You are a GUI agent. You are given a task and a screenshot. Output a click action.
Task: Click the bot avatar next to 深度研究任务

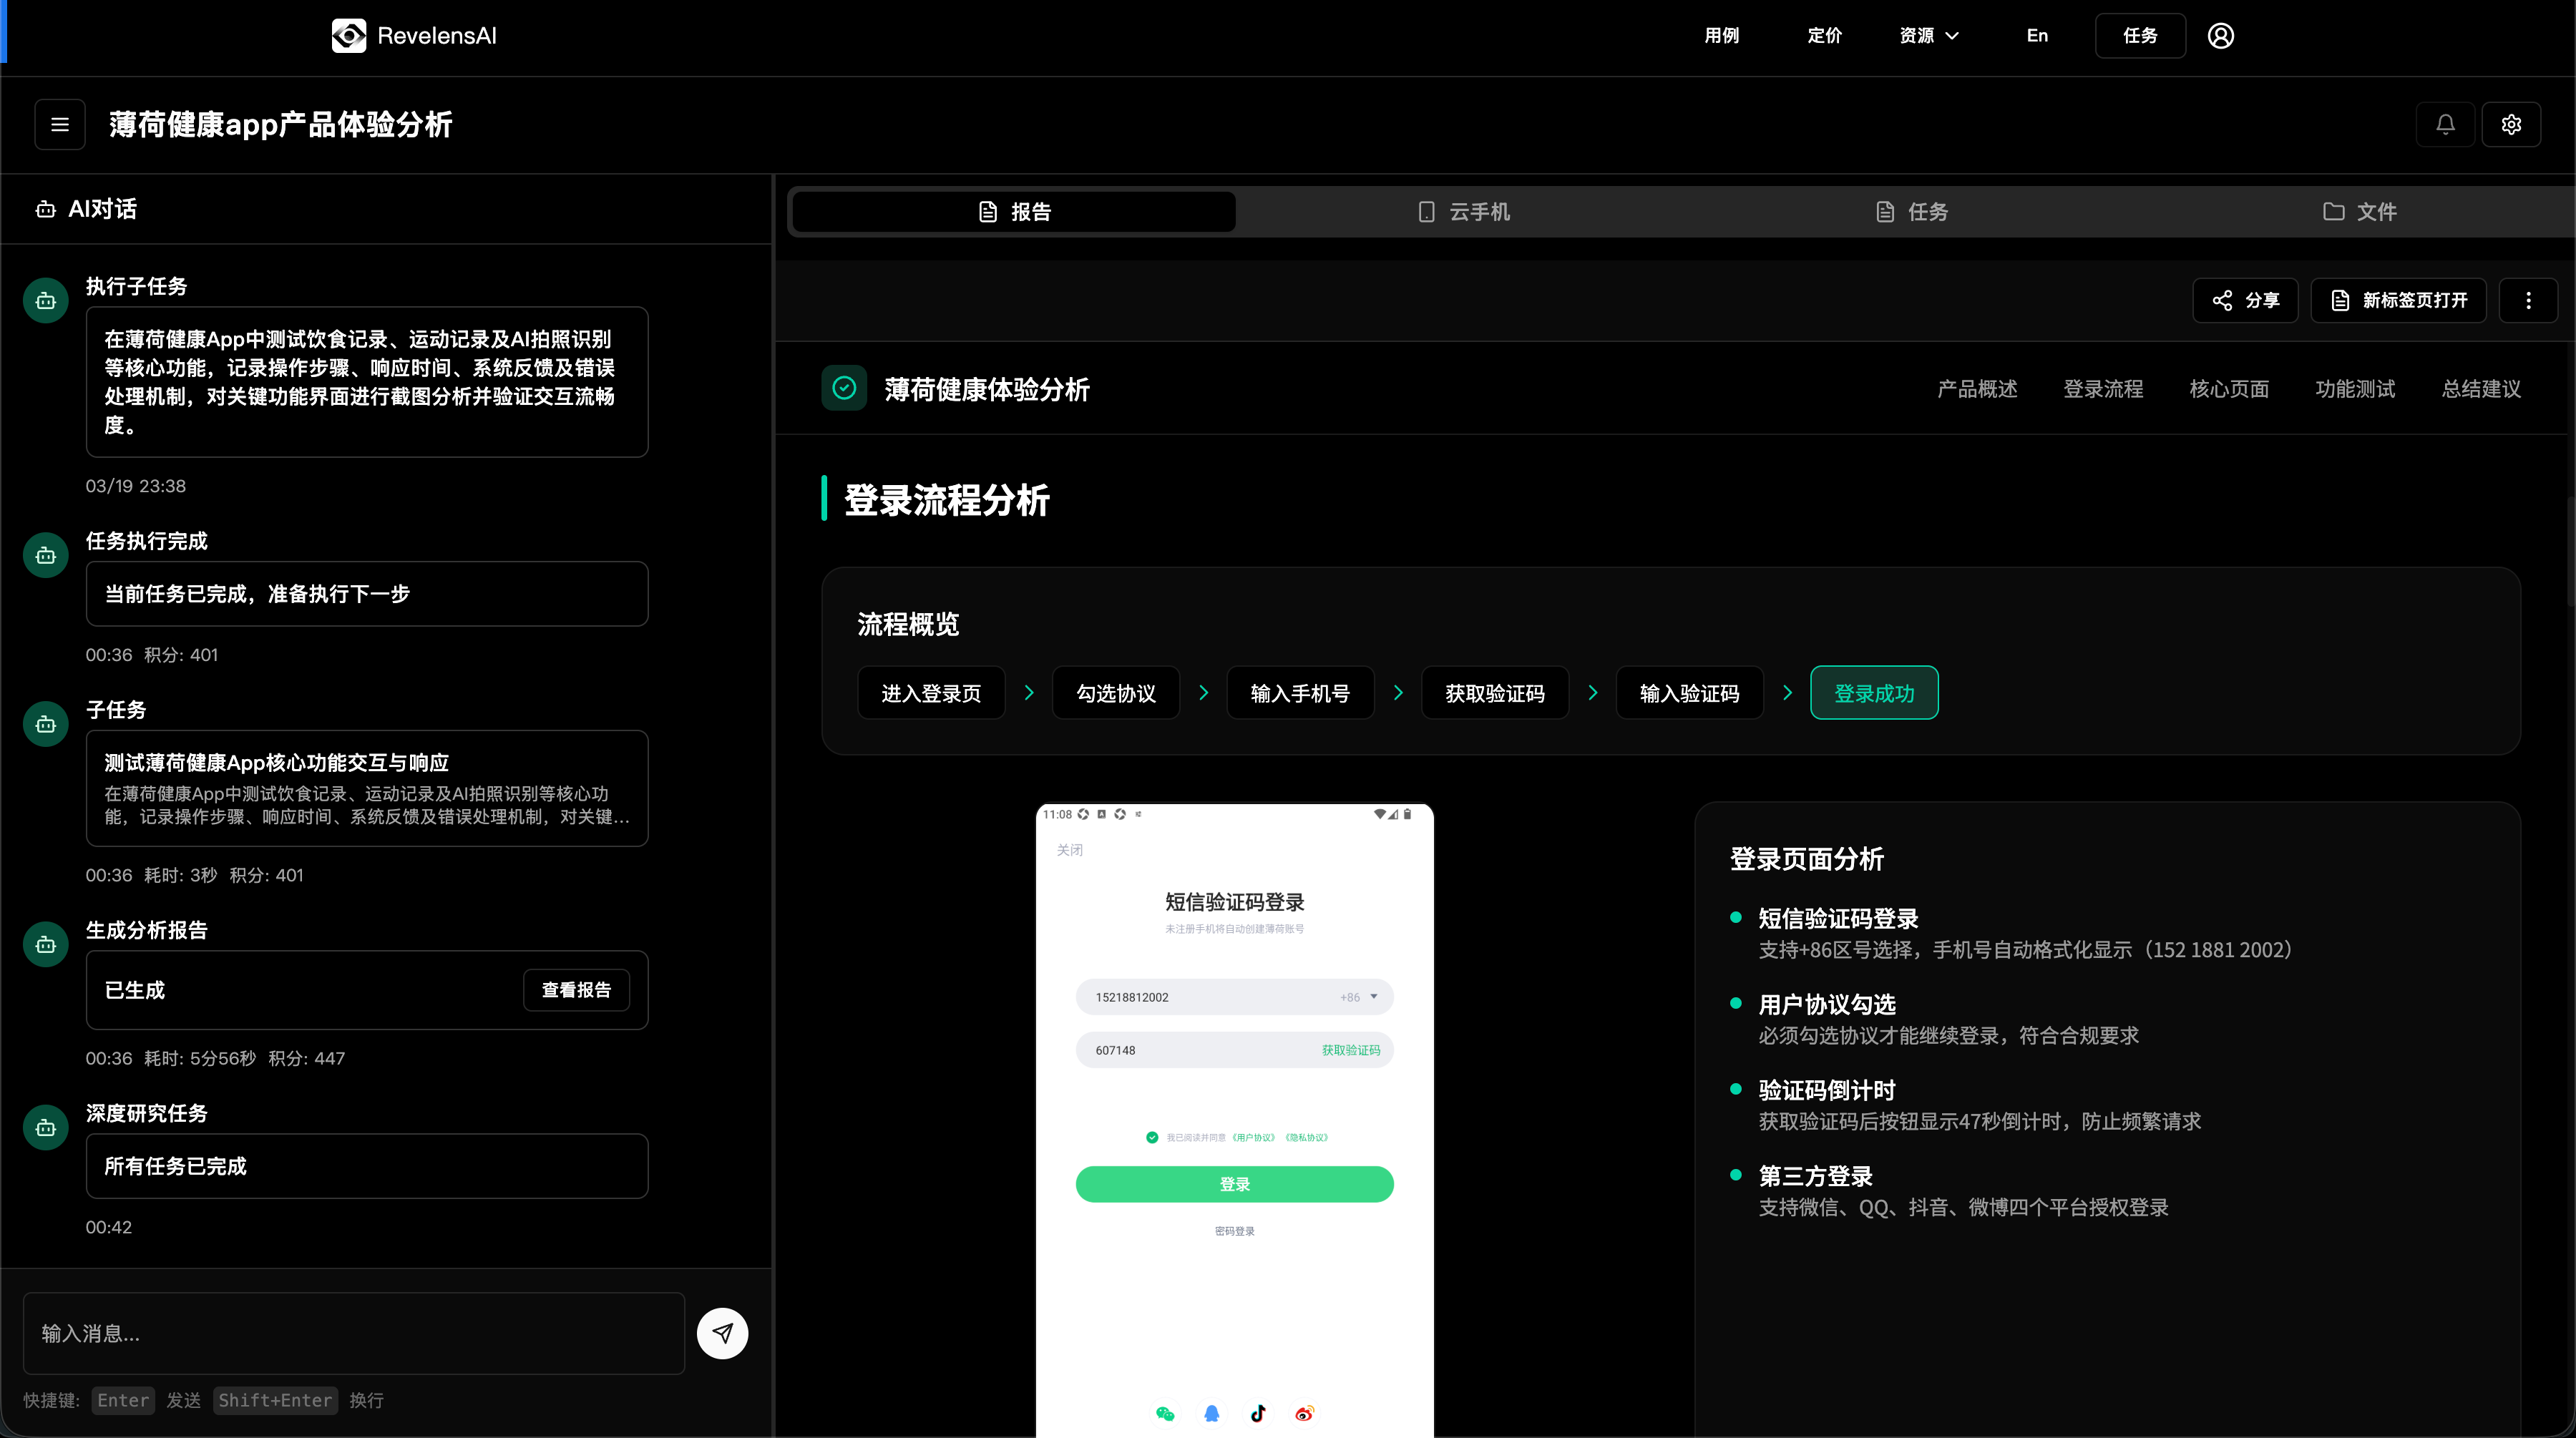[46, 1128]
